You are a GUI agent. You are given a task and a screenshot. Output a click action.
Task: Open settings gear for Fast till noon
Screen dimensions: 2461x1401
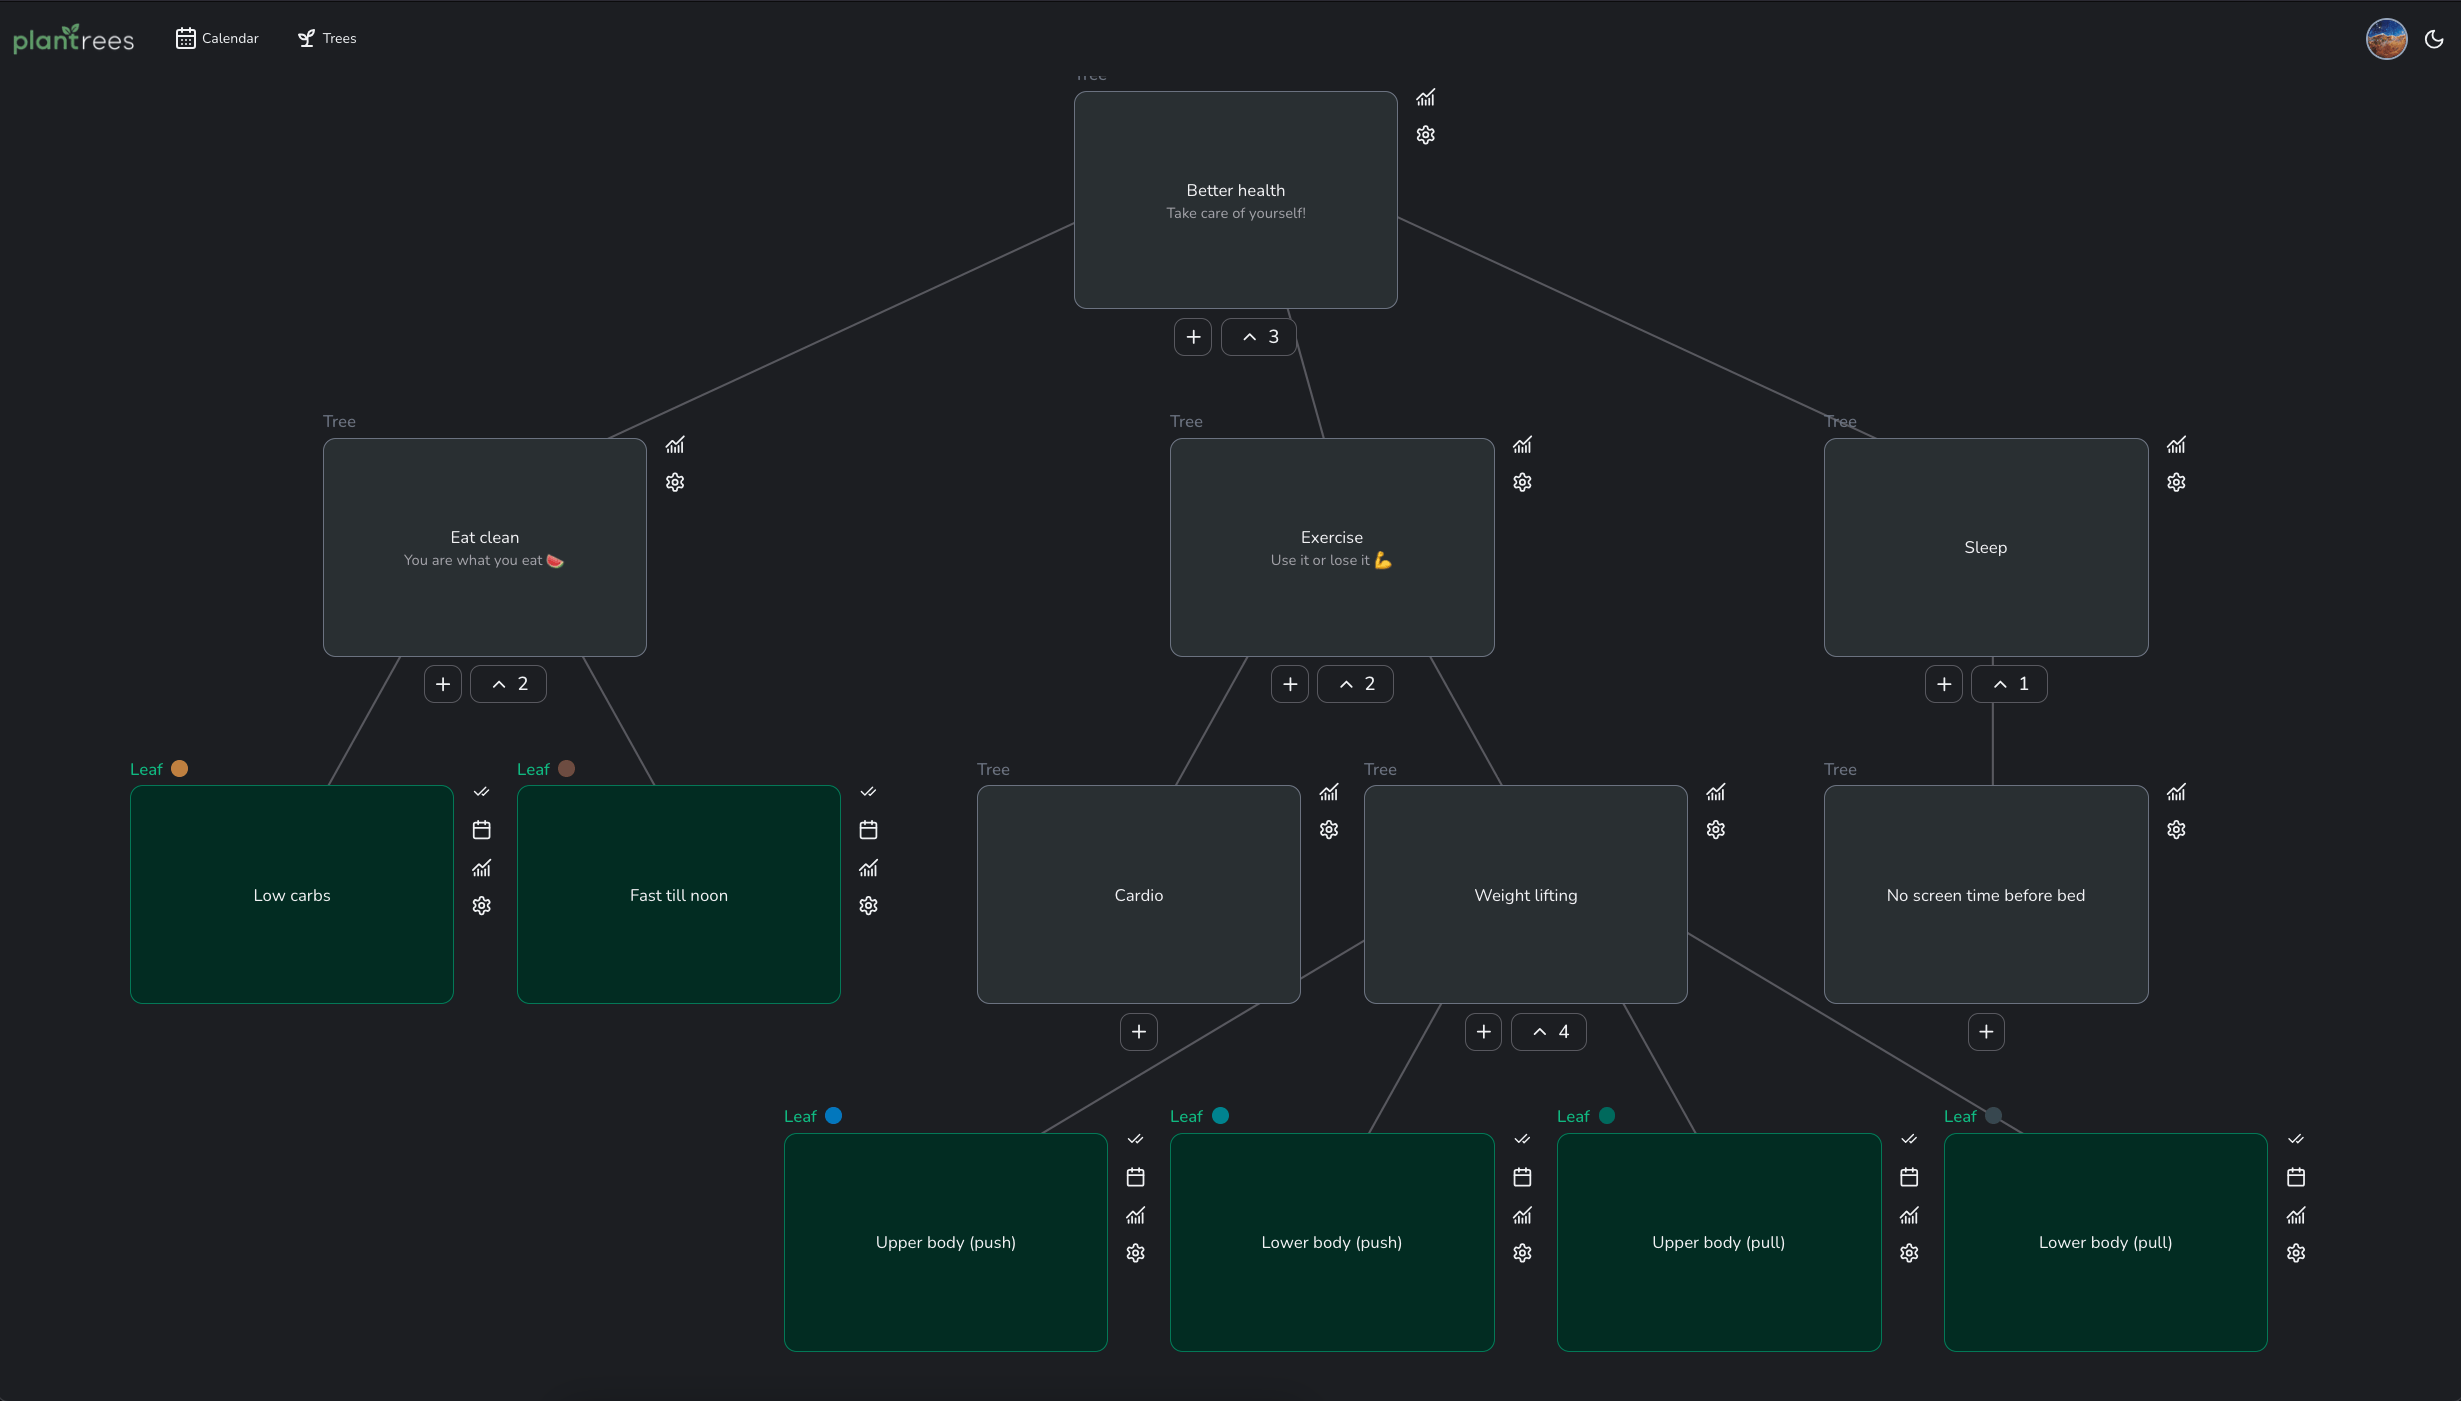pos(868,905)
